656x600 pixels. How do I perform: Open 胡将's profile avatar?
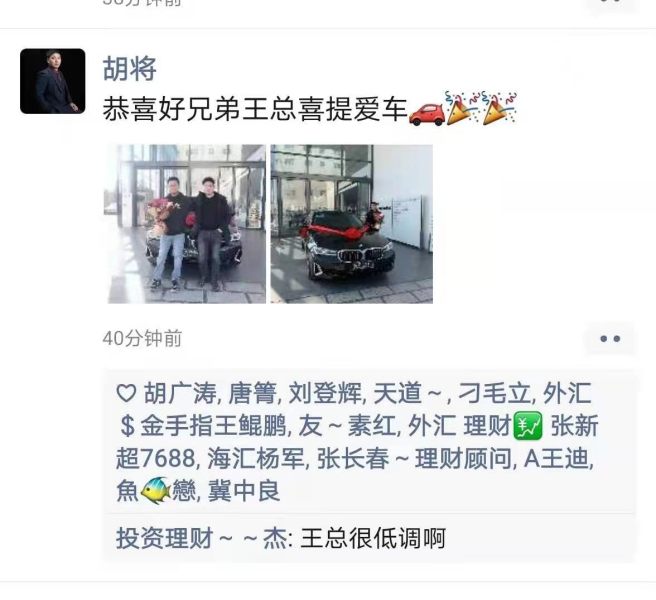(x=53, y=81)
